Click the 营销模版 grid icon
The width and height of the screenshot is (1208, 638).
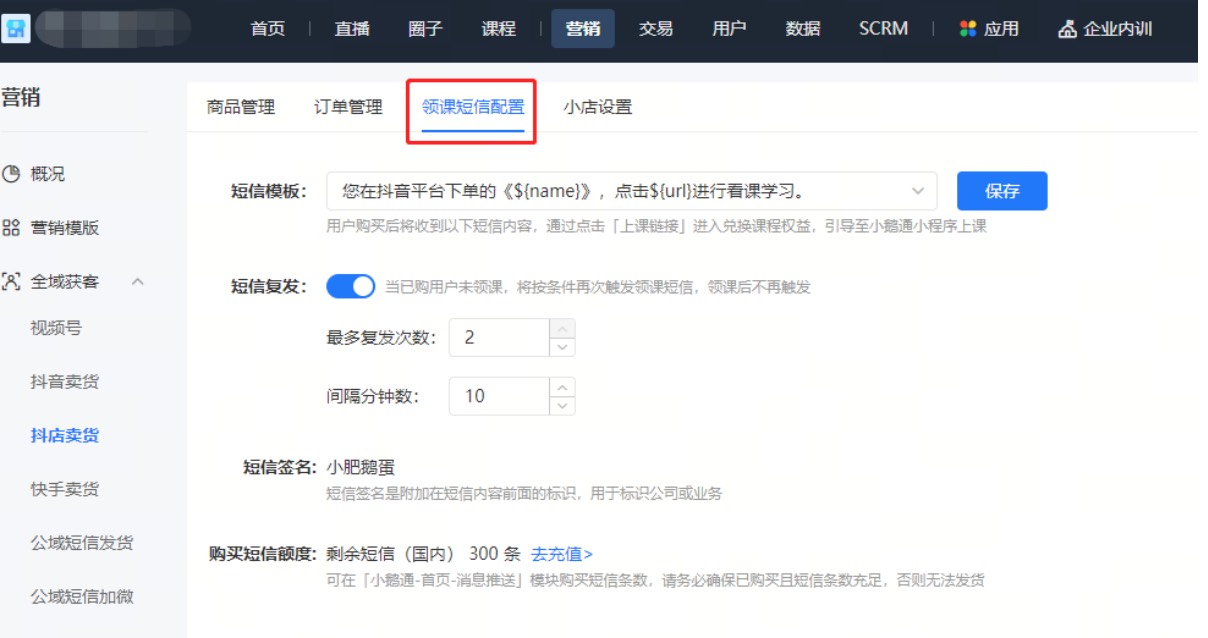[x=11, y=228]
